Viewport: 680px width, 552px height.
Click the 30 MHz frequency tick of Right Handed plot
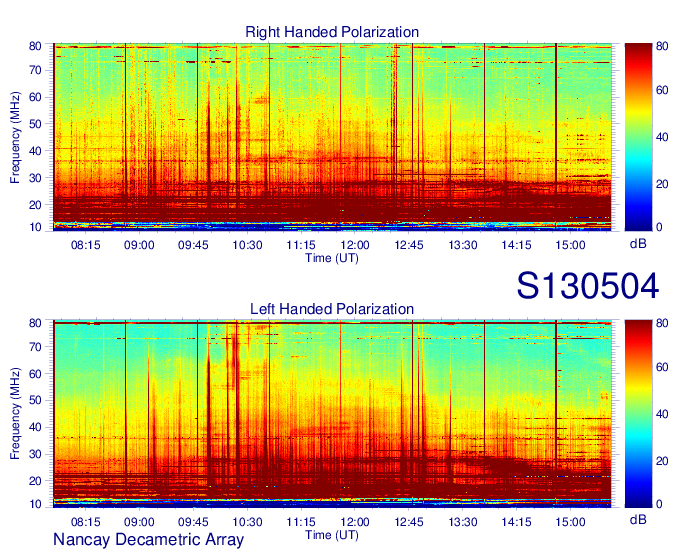click(x=35, y=178)
